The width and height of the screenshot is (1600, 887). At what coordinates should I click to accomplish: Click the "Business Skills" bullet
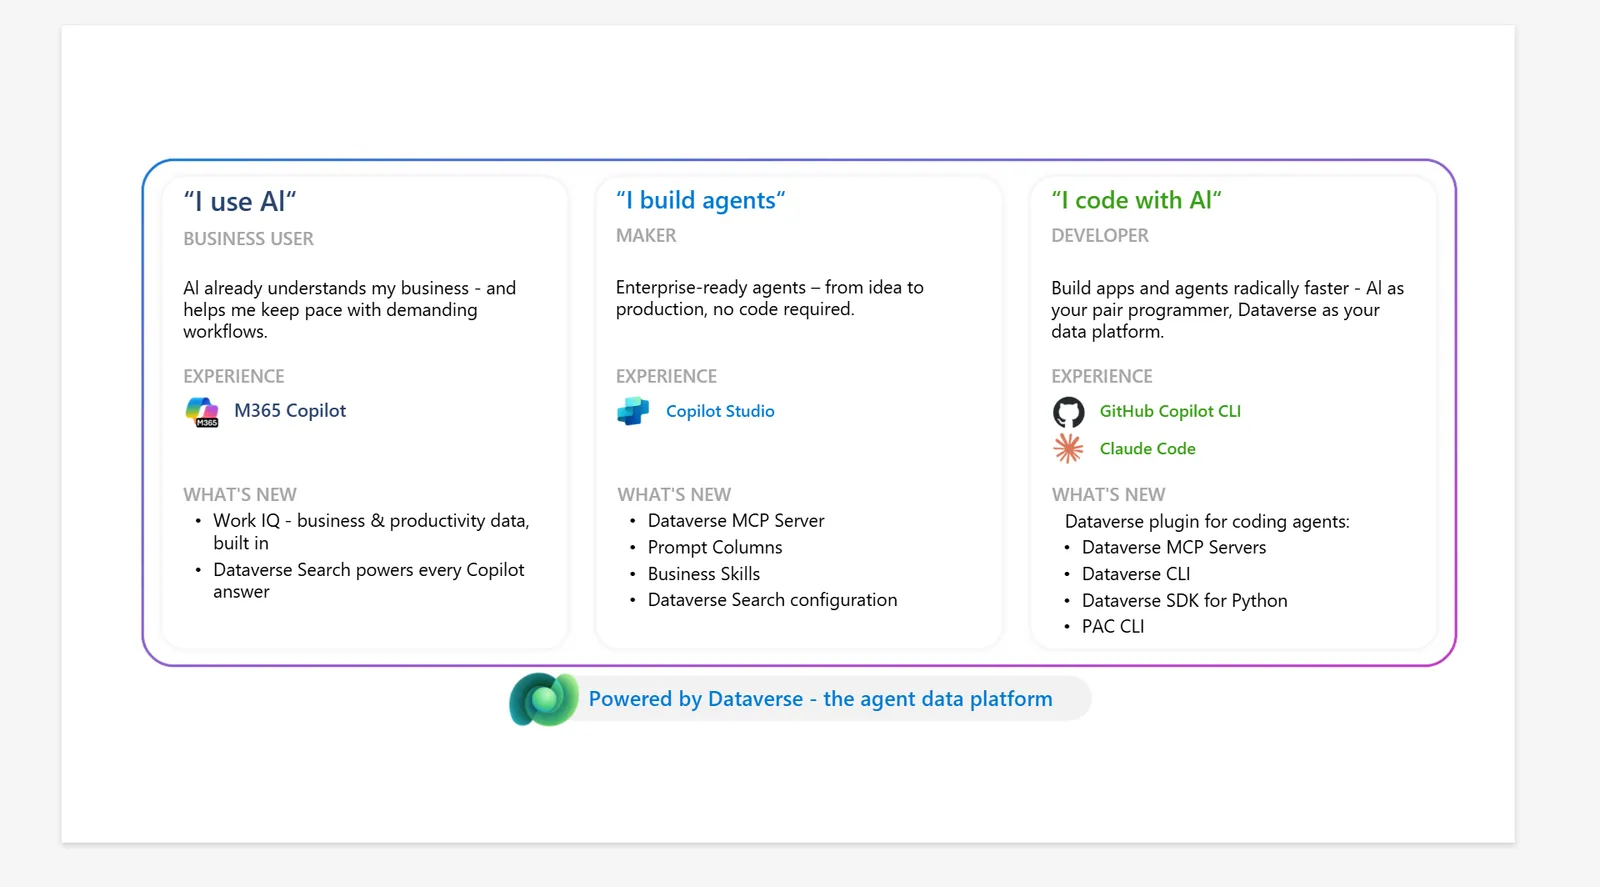(704, 574)
